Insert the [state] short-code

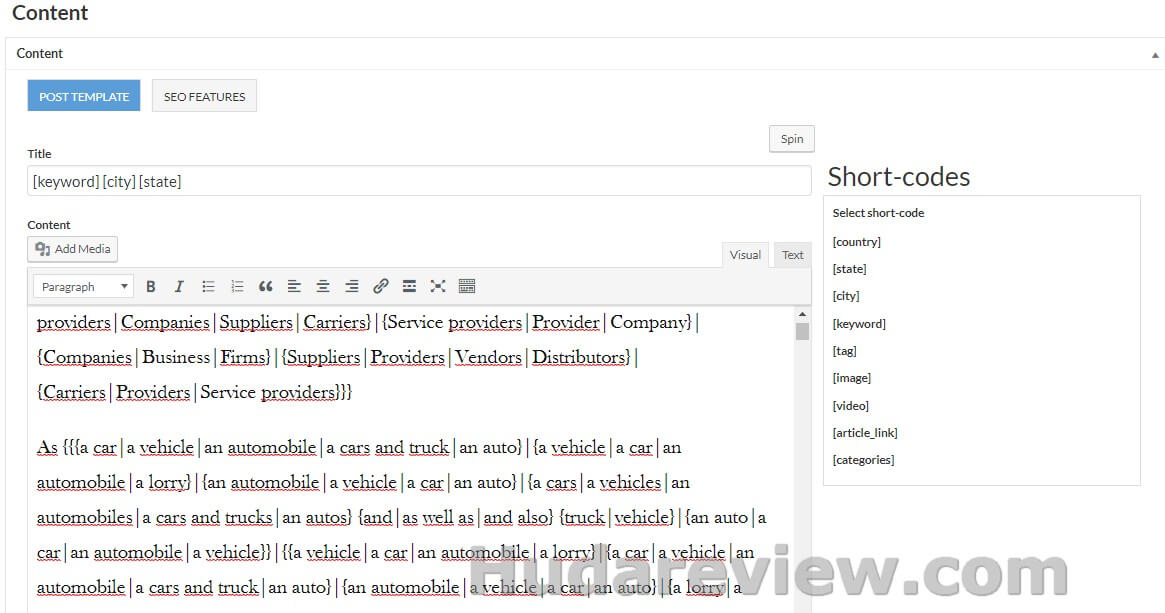849,269
